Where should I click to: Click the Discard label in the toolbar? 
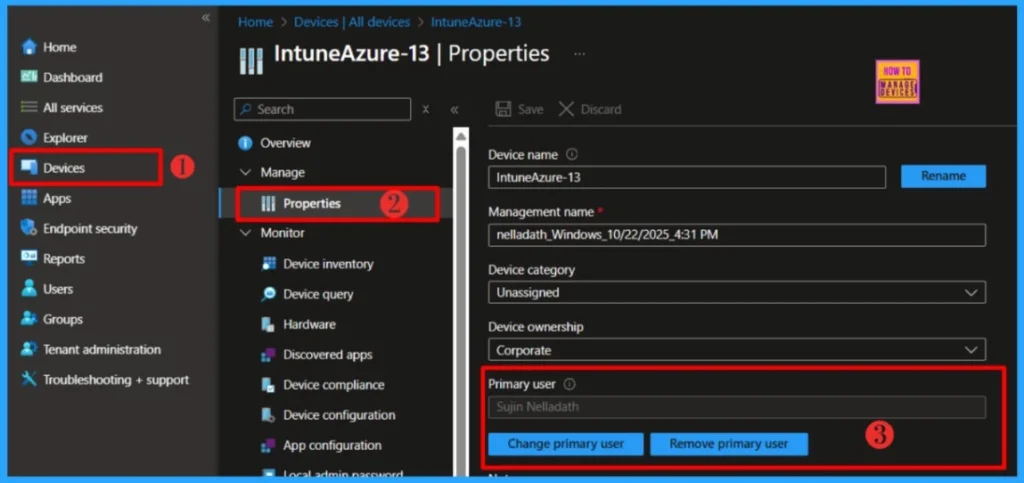(601, 109)
